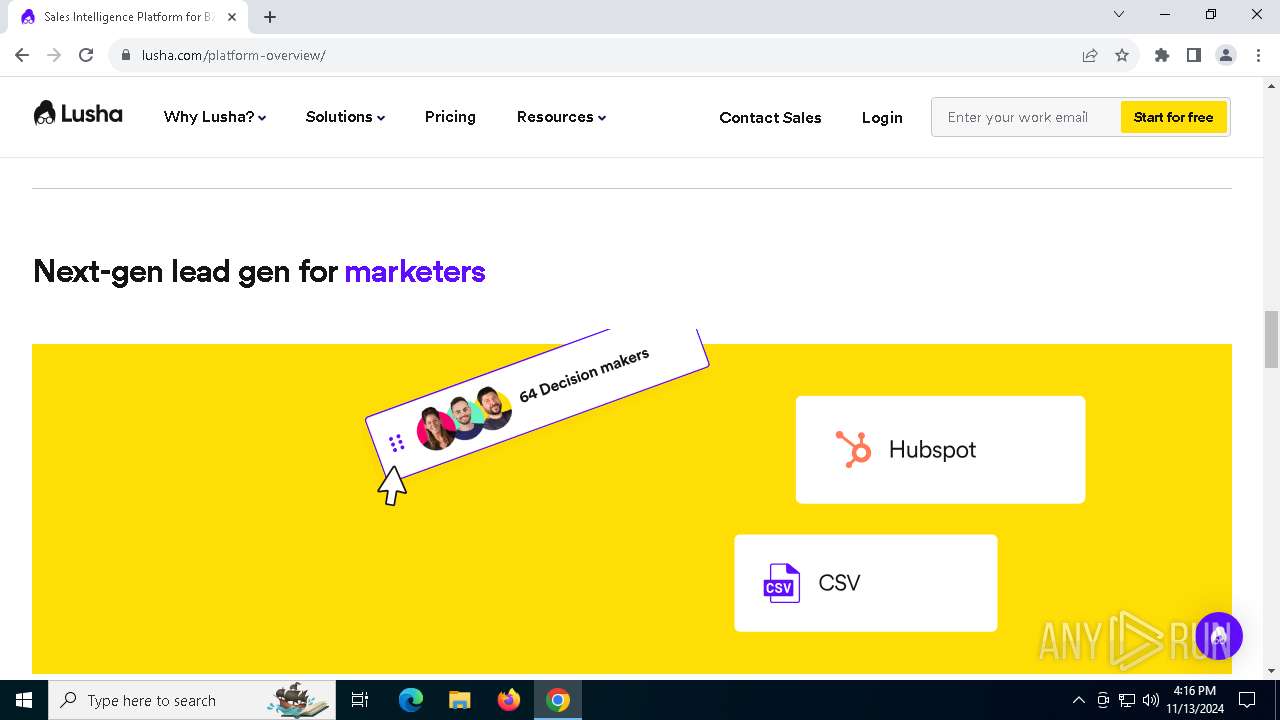The image size is (1280, 720).
Task: Expand Solutions menu
Action: click(x=345, y=117)
